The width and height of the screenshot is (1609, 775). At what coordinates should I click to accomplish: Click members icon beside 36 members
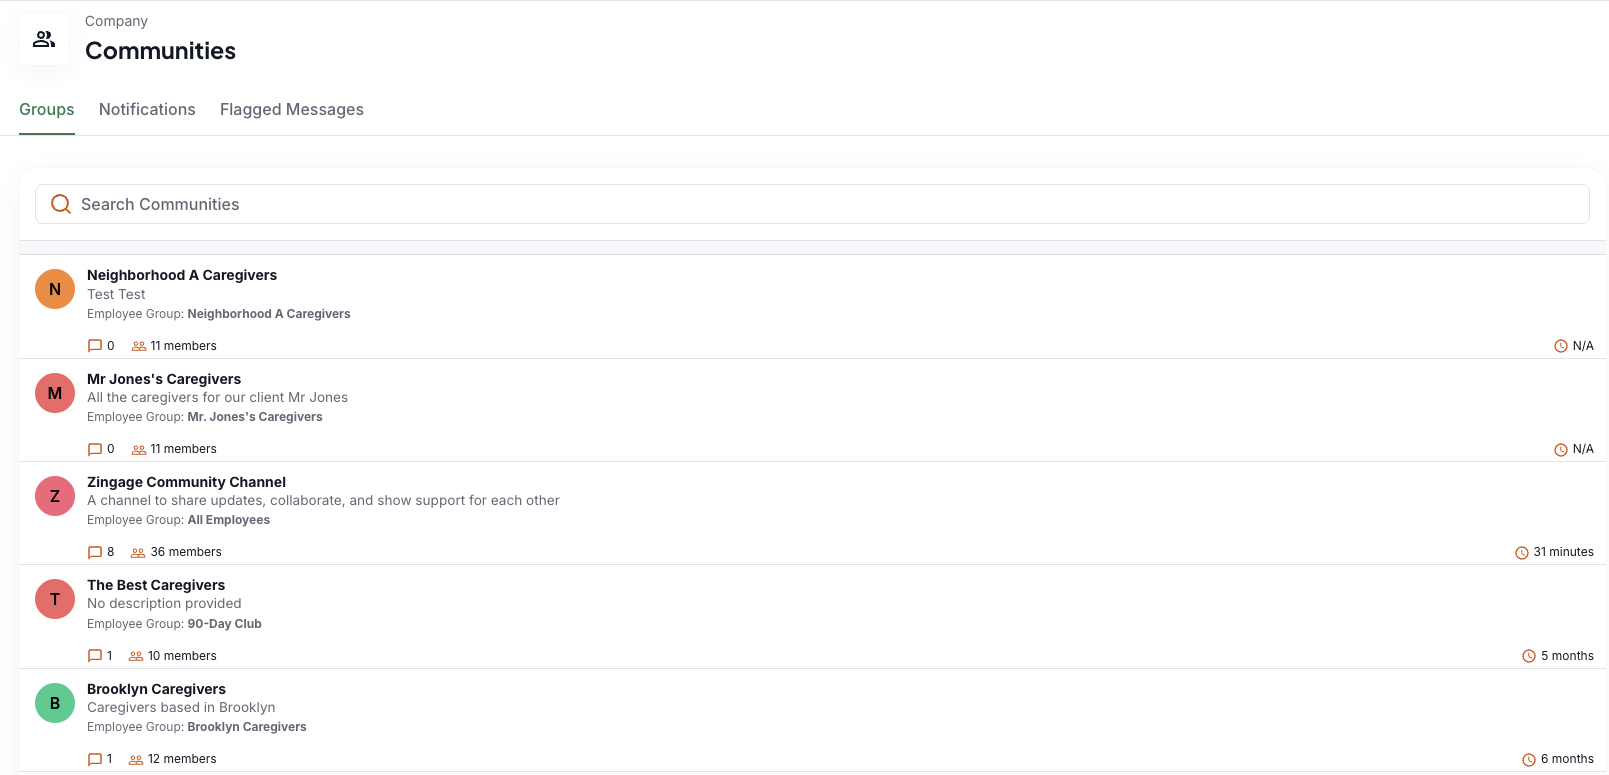139,552
